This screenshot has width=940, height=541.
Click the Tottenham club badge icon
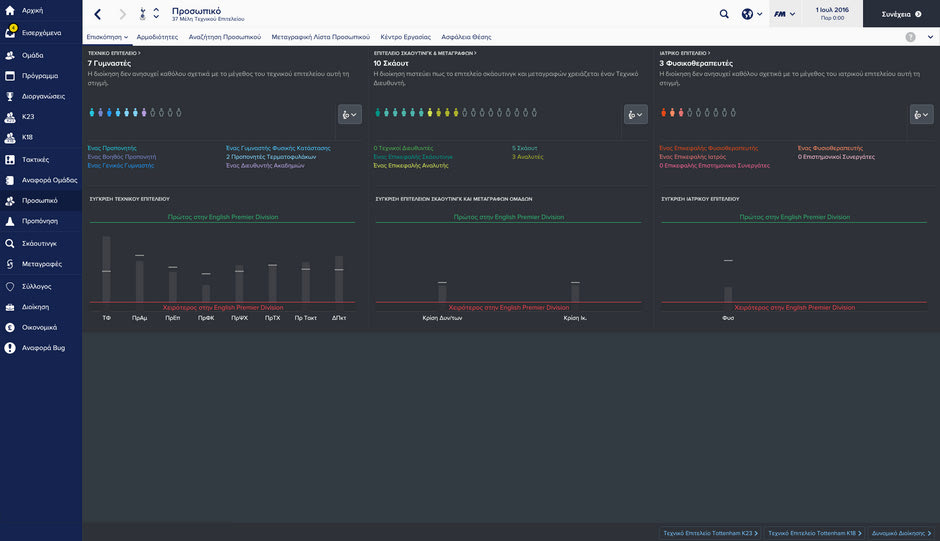point(141,14)
